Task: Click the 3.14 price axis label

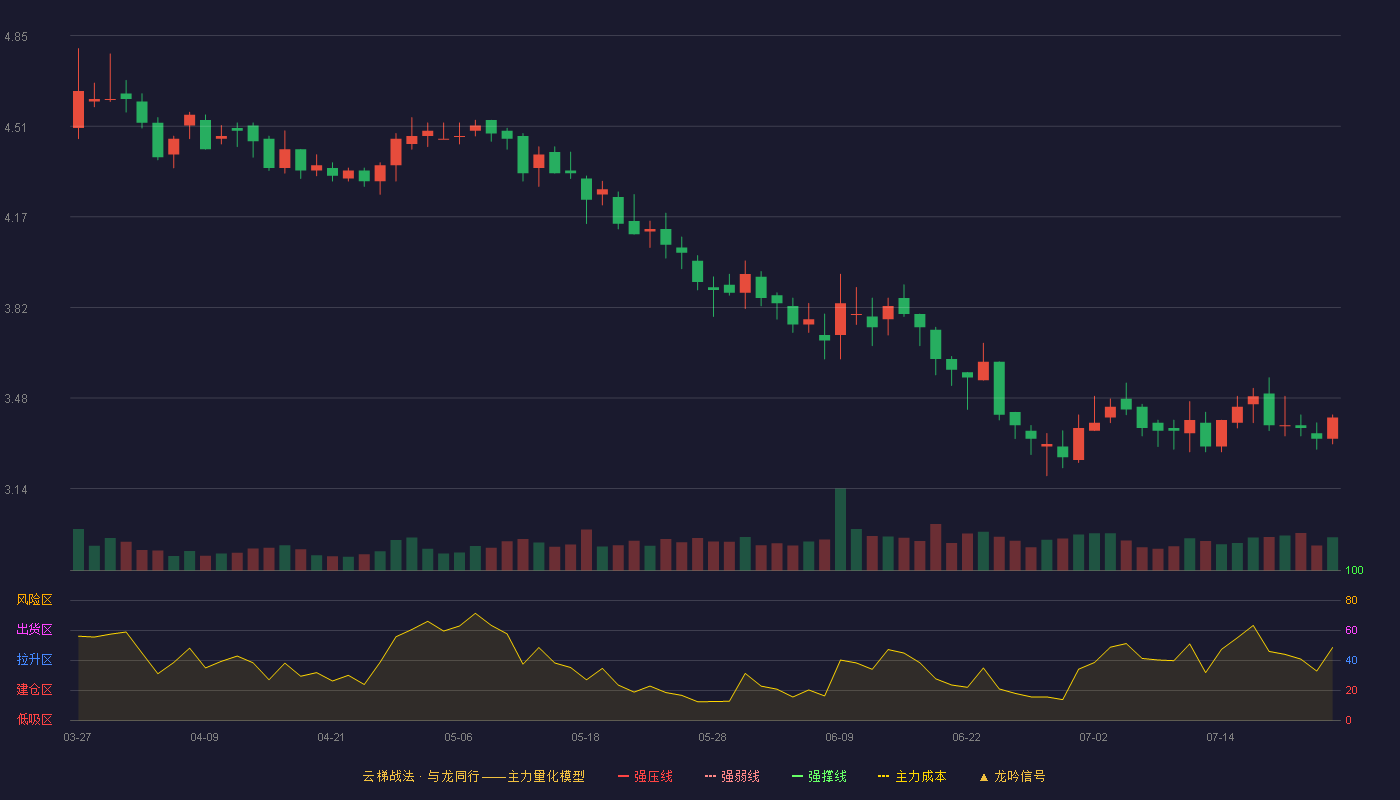Action: point(16,490)
